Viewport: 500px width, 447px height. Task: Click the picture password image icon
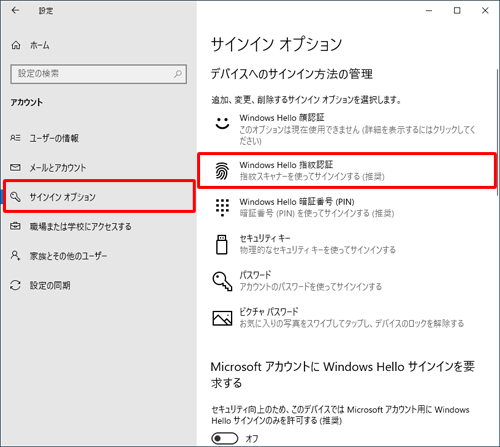pyautogui.click(x=222, y=318)
